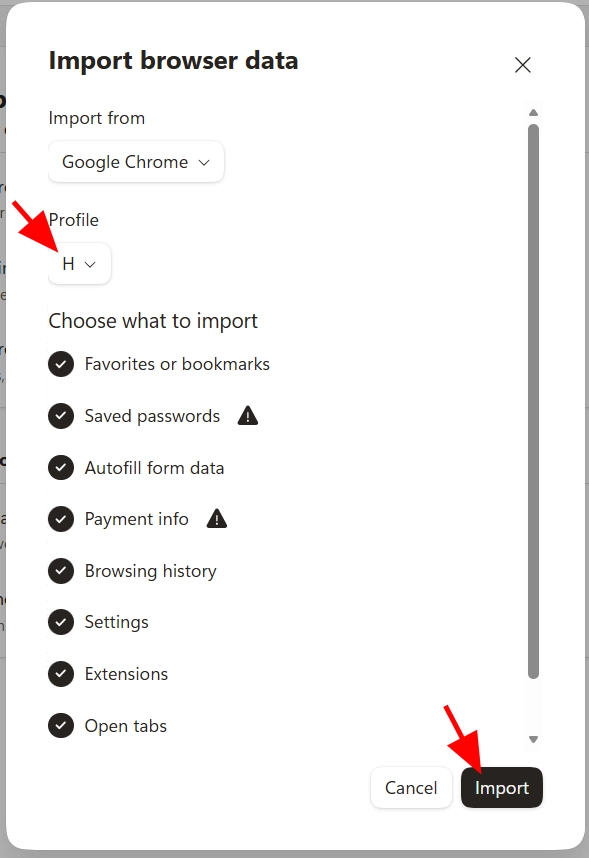Uncheck Open tabs import option
The width and height of the screenshot is (589, 858).
(x=61, y=726)
